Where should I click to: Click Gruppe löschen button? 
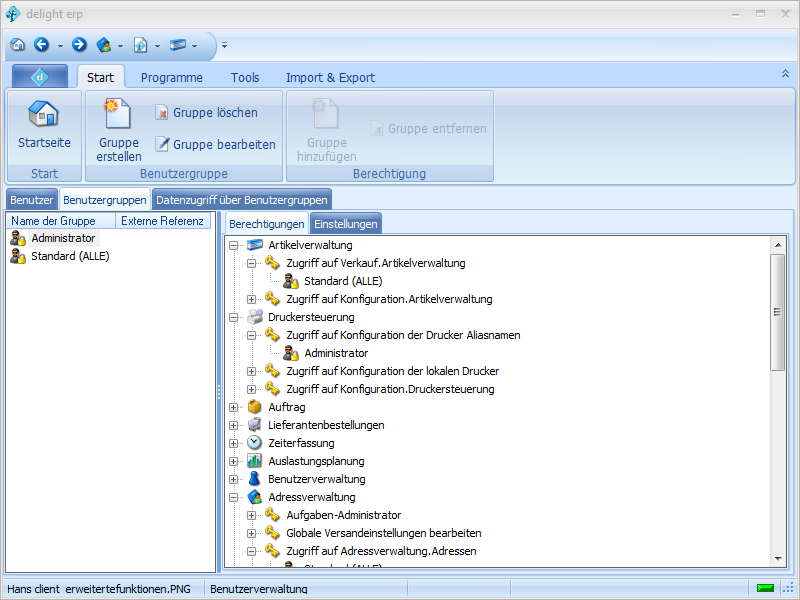point(206,113)
